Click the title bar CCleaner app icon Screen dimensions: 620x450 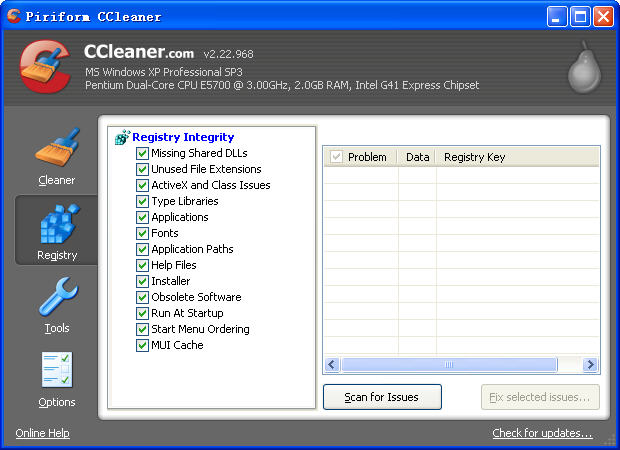(13, 16)
